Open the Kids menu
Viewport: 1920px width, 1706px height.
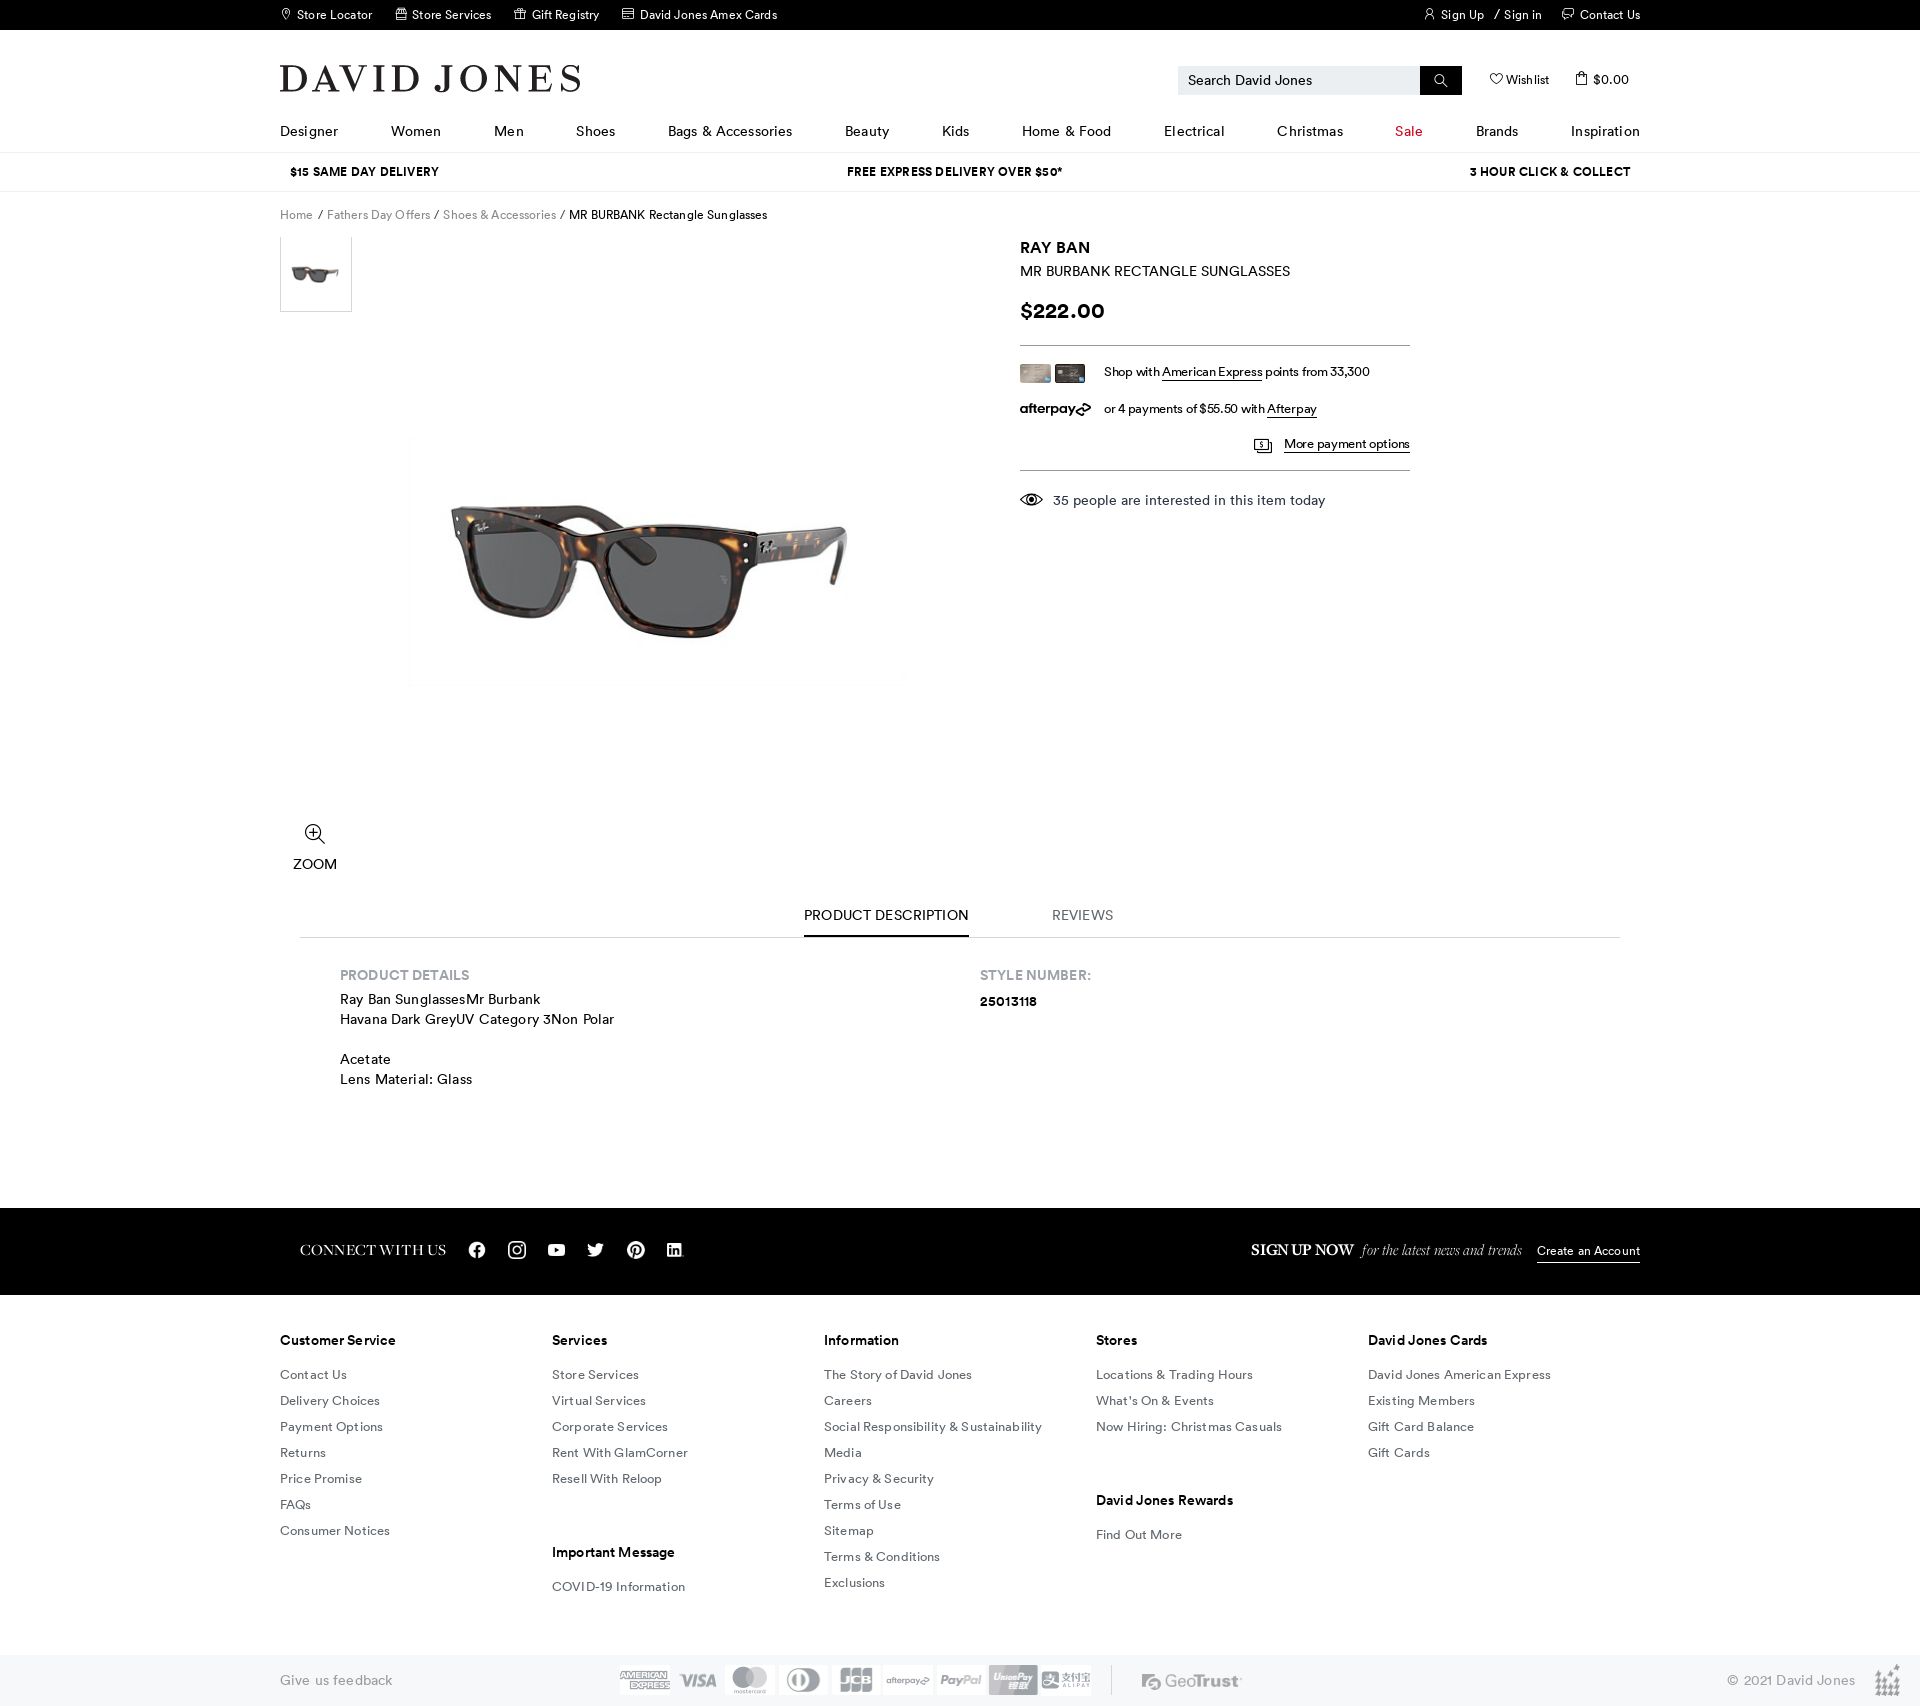[x=955, y=131]
